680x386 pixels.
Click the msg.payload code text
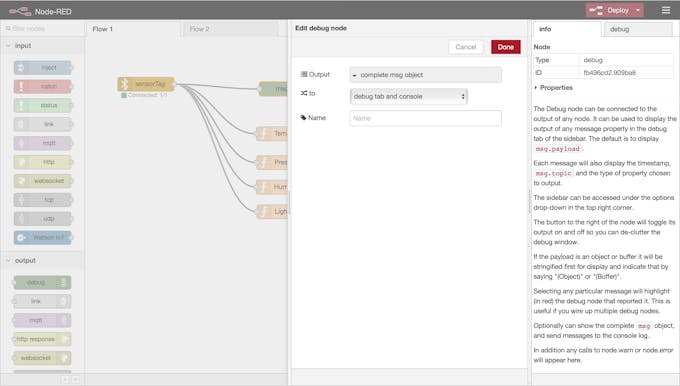tap(558, 149)
